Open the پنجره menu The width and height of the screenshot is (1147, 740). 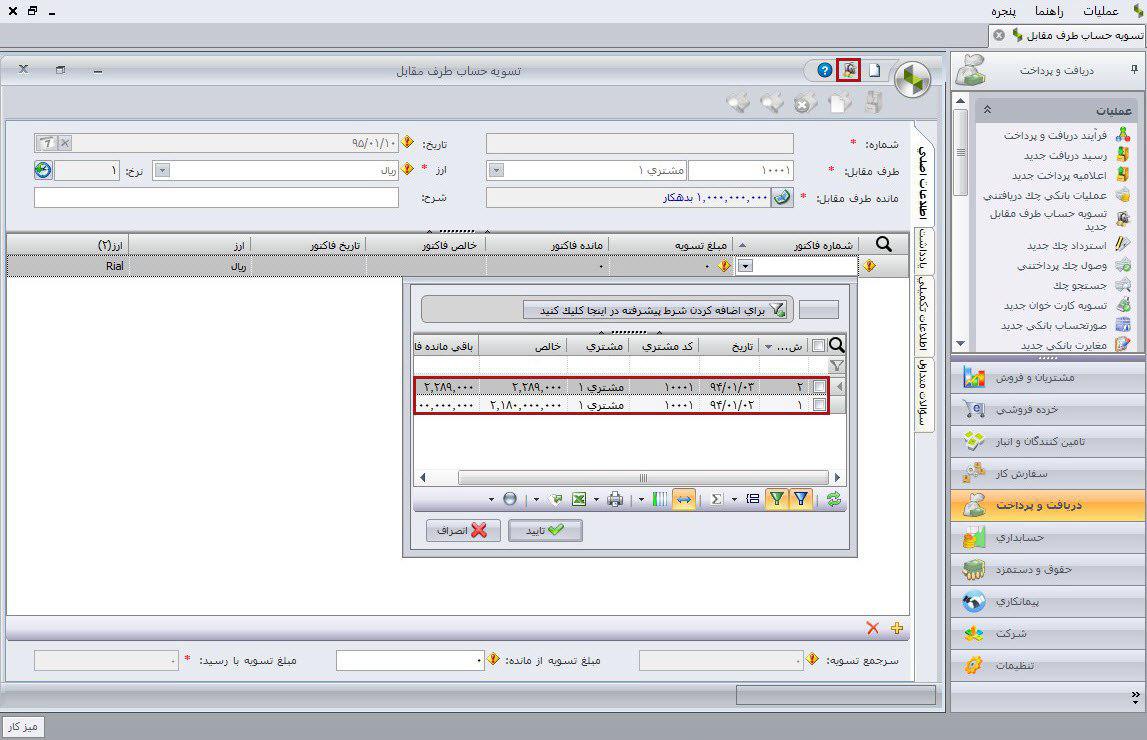pos(1003,11)
